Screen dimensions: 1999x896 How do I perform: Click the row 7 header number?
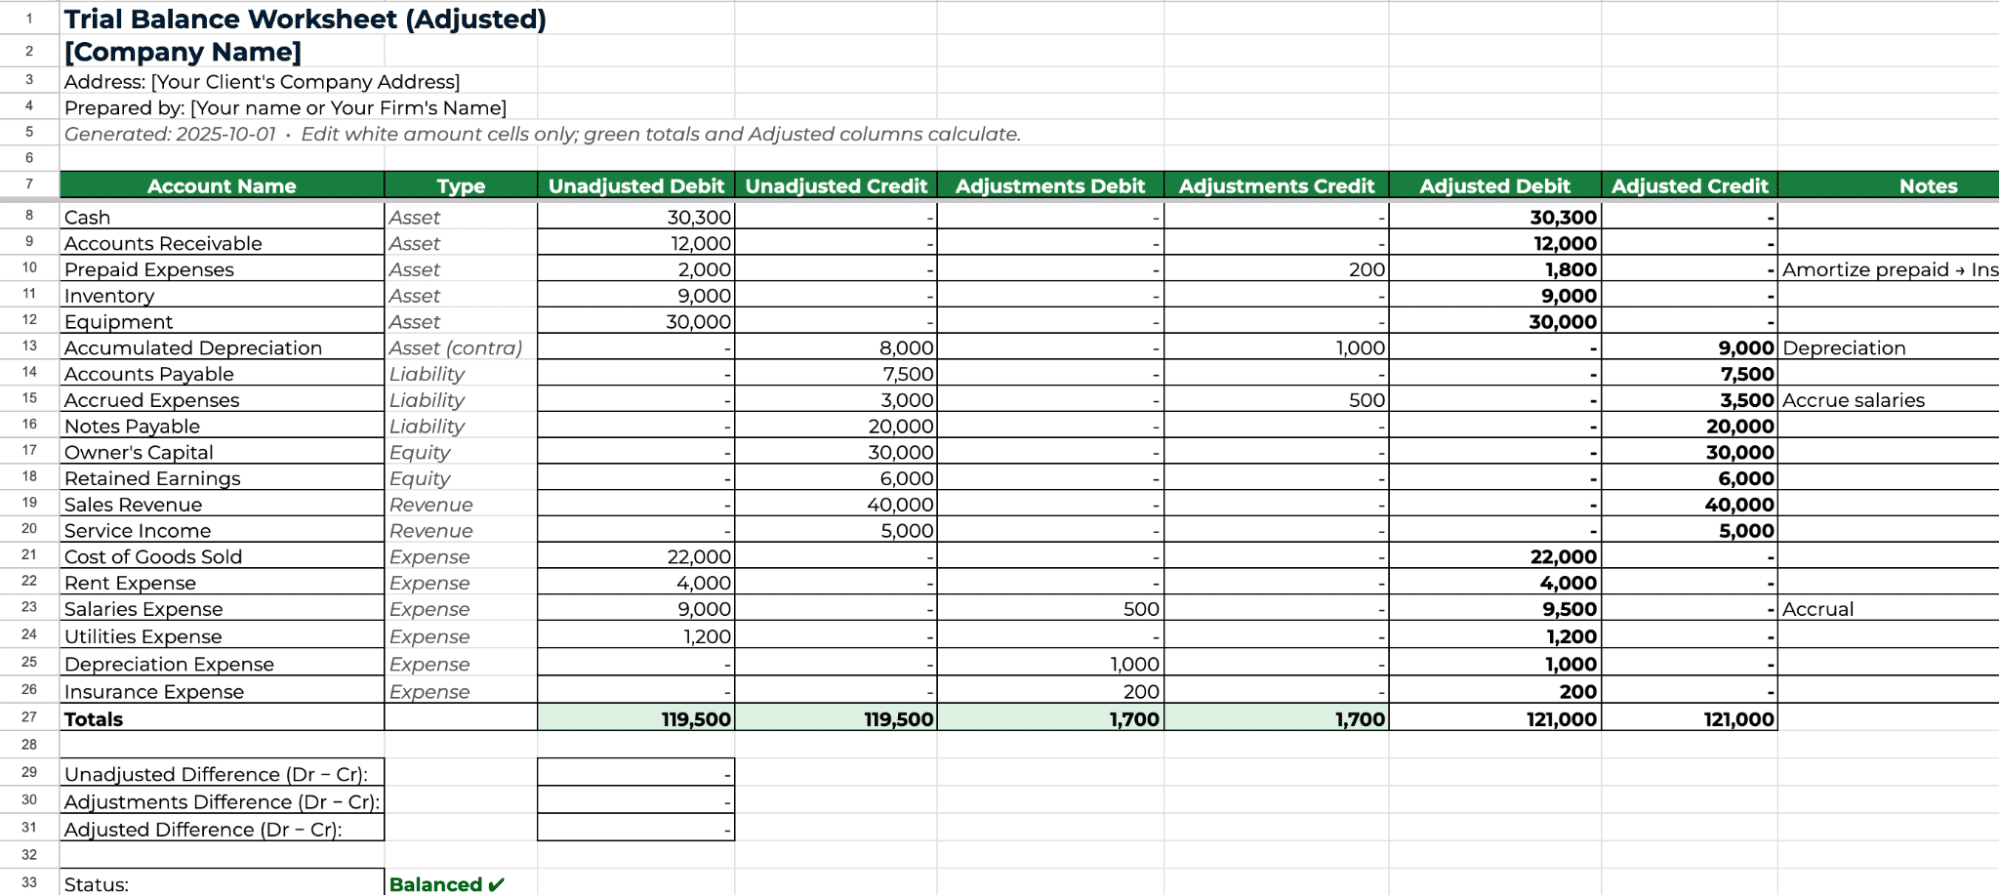29,184
